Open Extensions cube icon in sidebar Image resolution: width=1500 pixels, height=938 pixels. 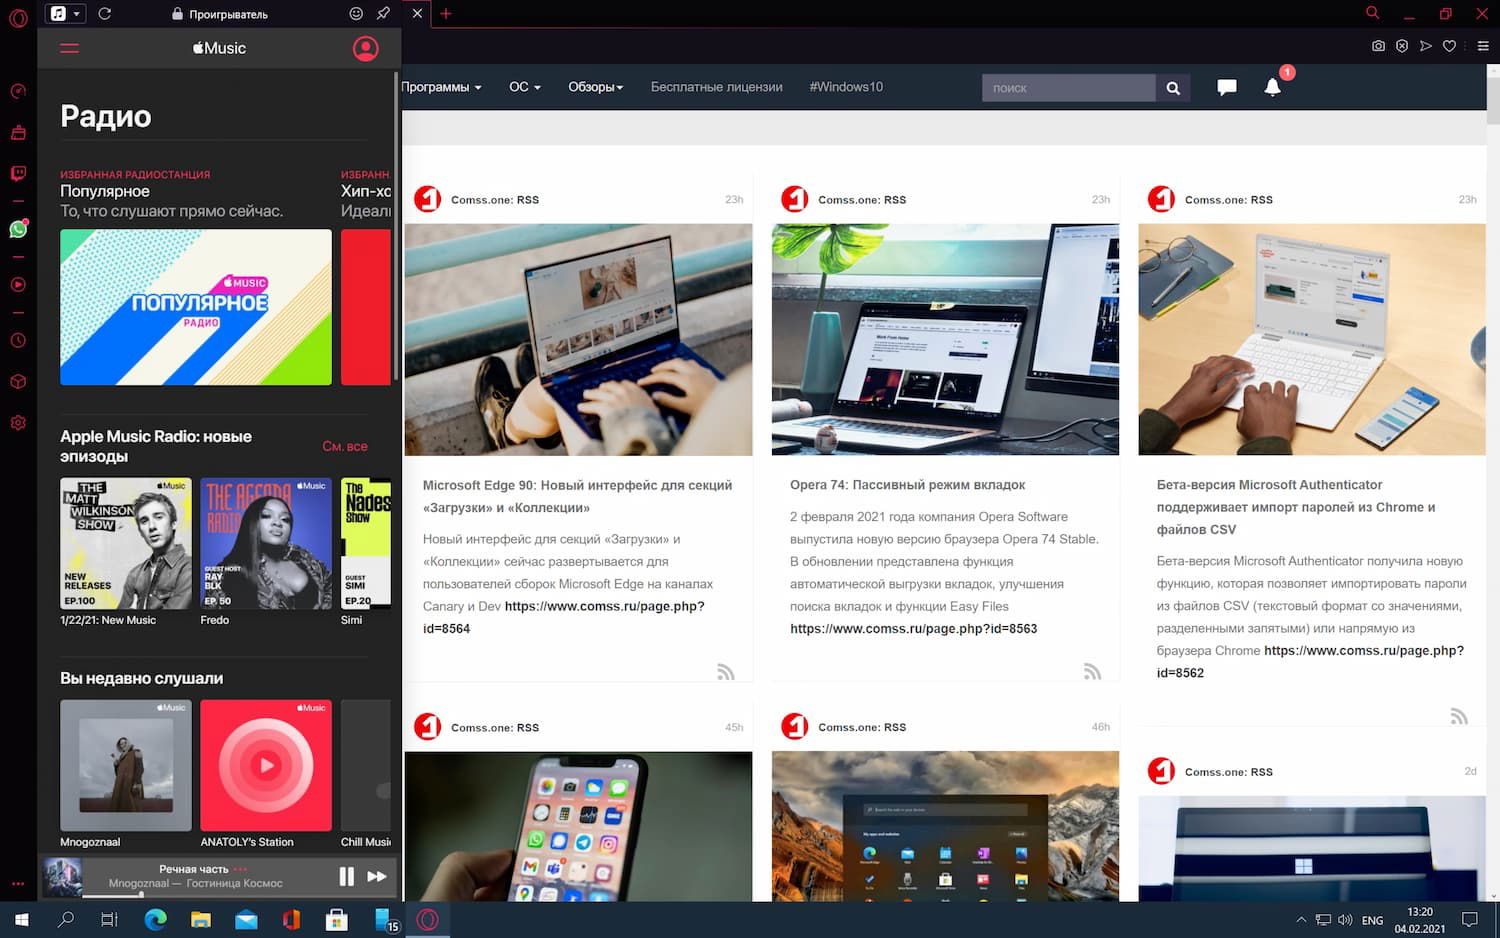point(18,381)
